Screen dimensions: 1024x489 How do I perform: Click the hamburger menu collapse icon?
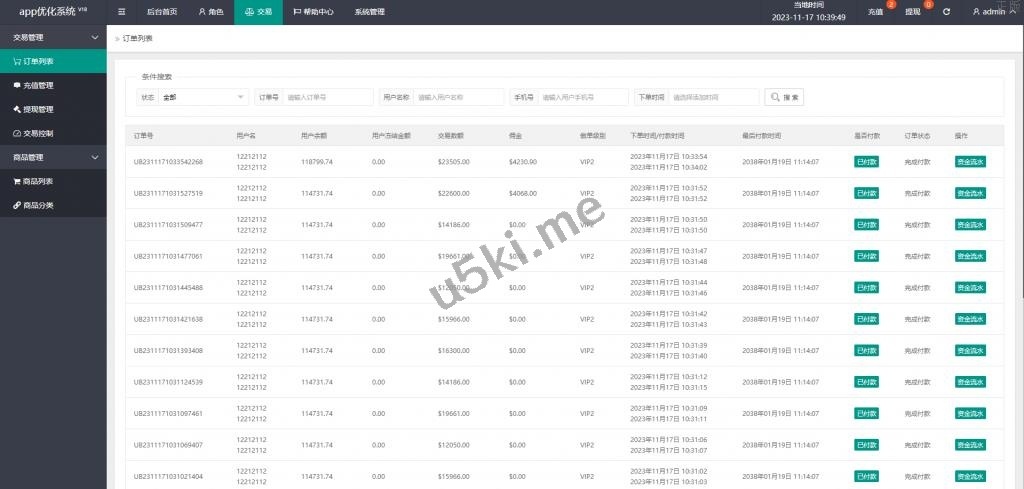[x=121, y=12]
